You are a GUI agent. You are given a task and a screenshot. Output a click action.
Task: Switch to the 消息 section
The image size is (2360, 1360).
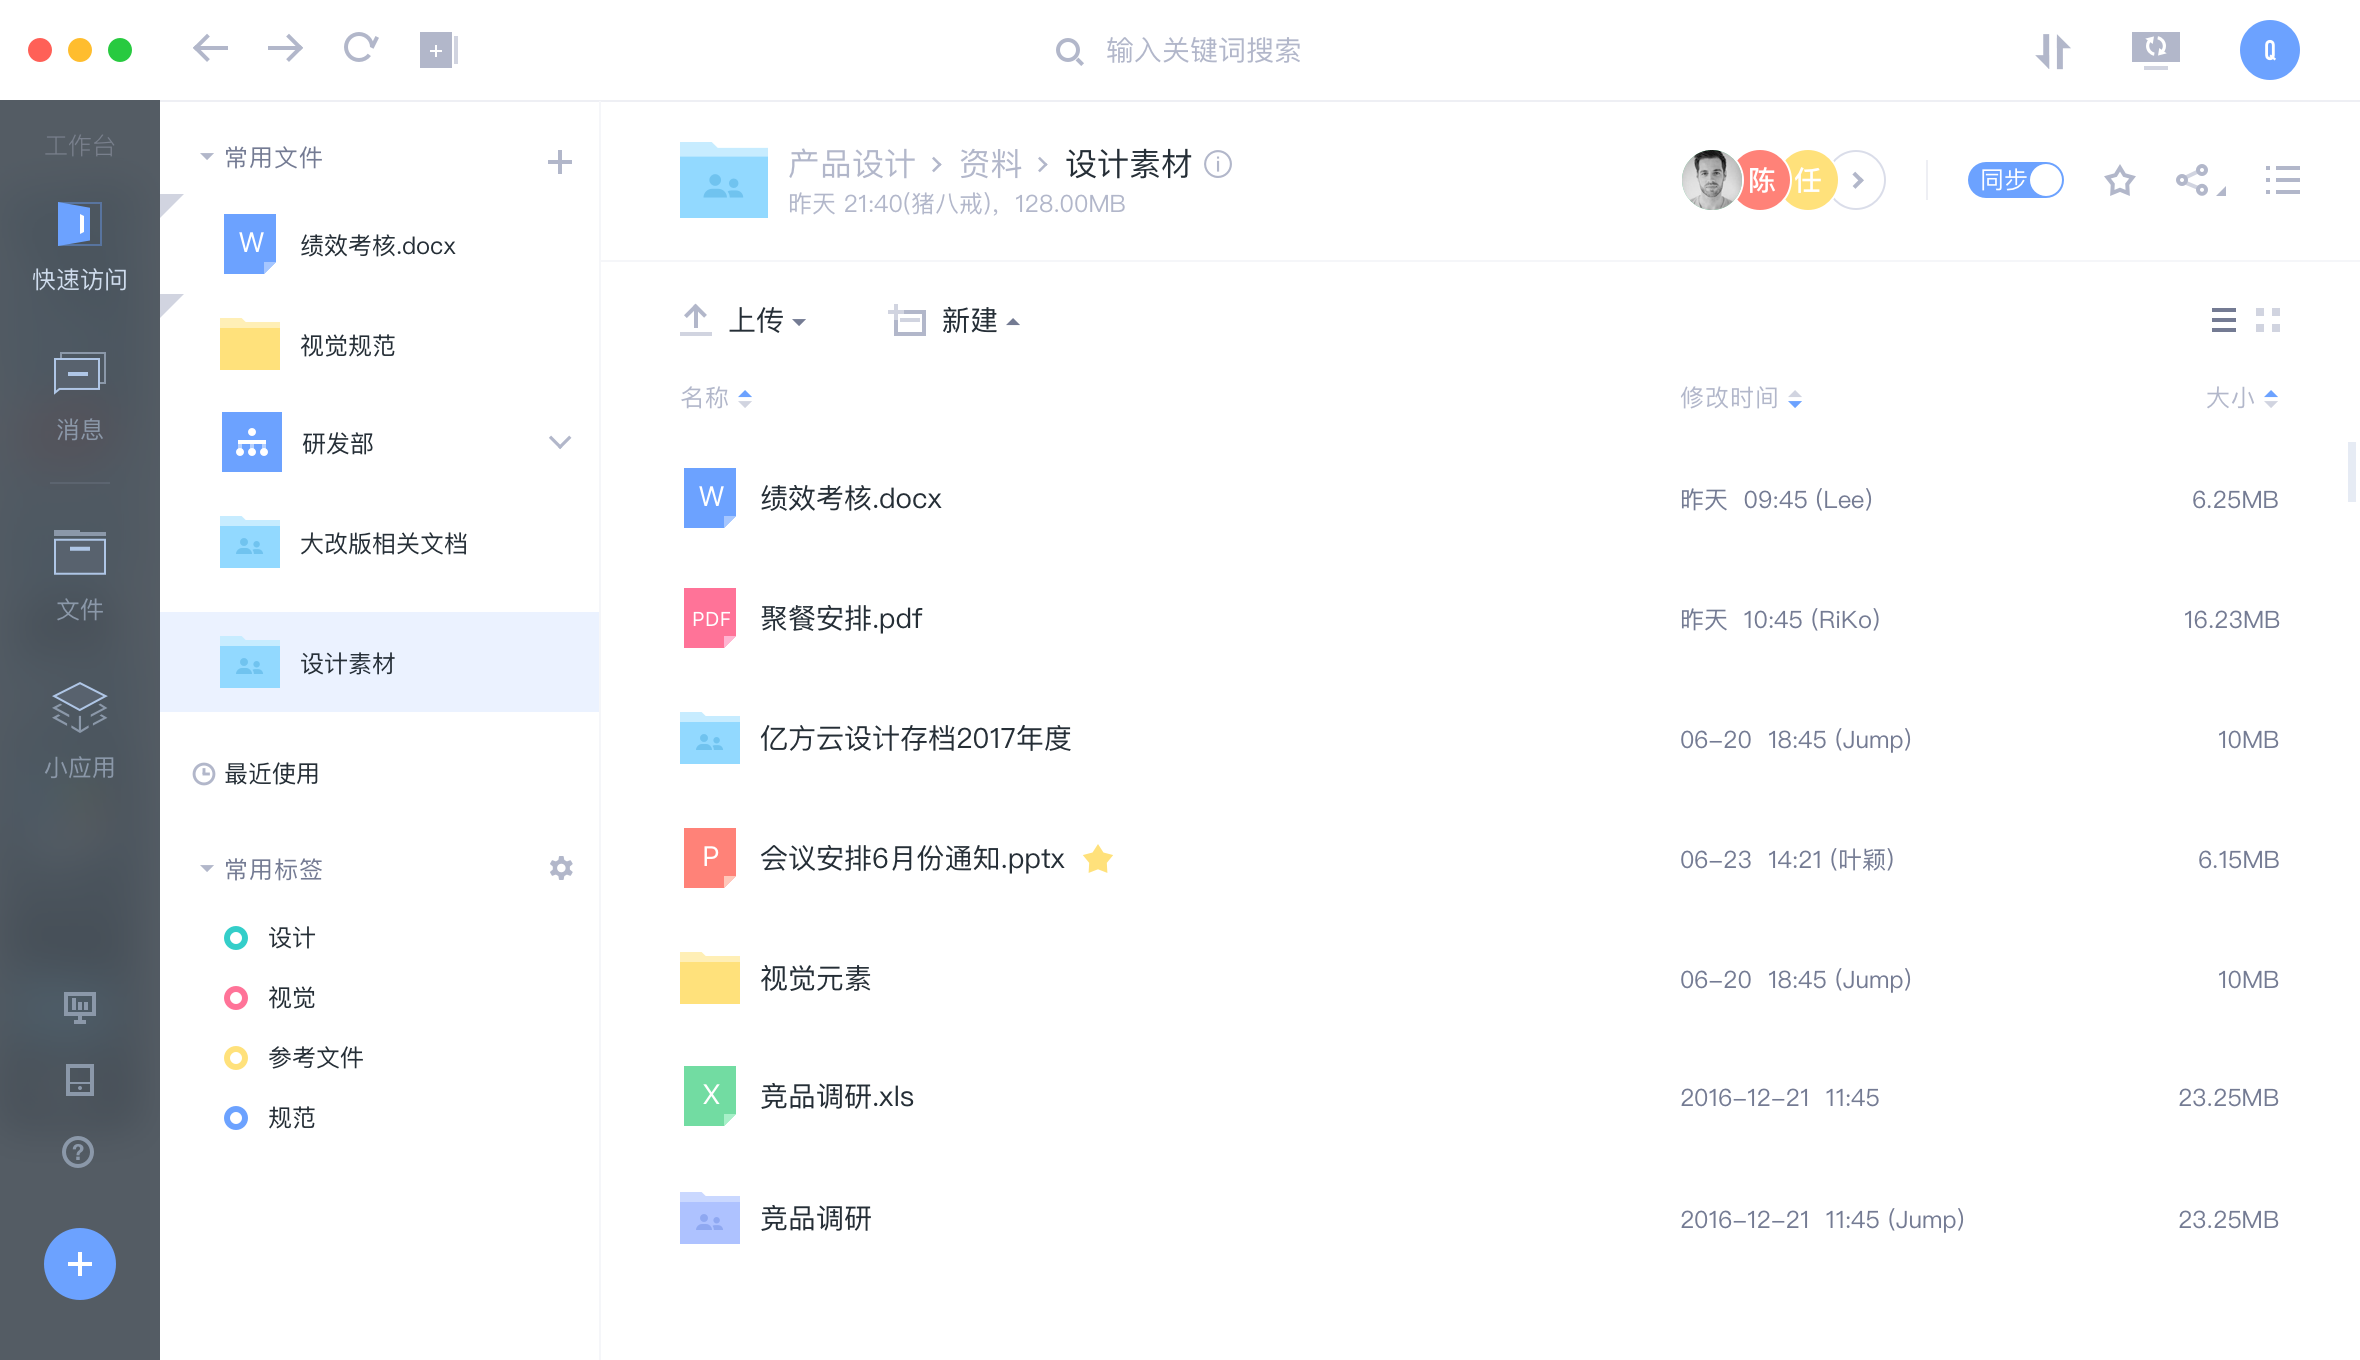[x=79, y=395]
